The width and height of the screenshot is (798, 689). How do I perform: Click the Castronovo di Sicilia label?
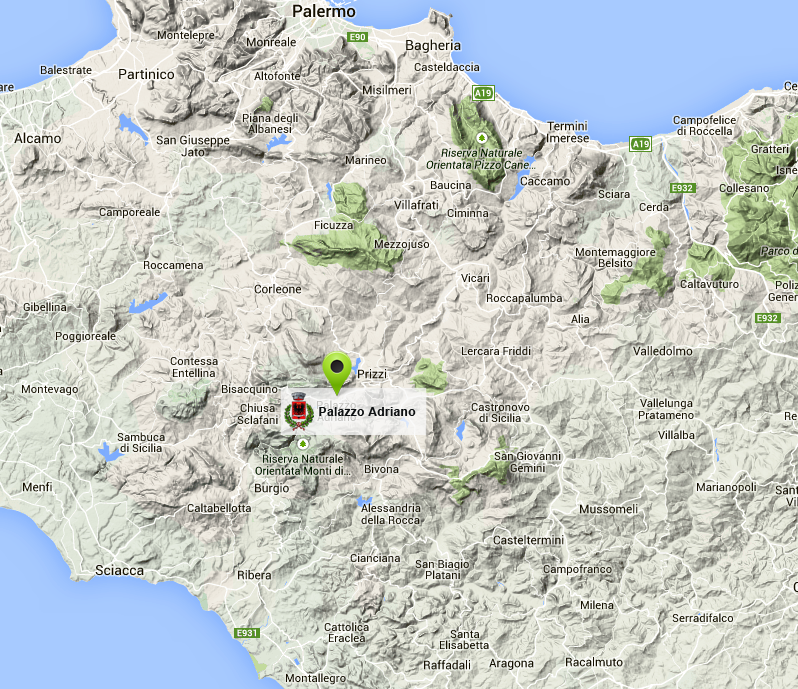[x=500, y=413]
